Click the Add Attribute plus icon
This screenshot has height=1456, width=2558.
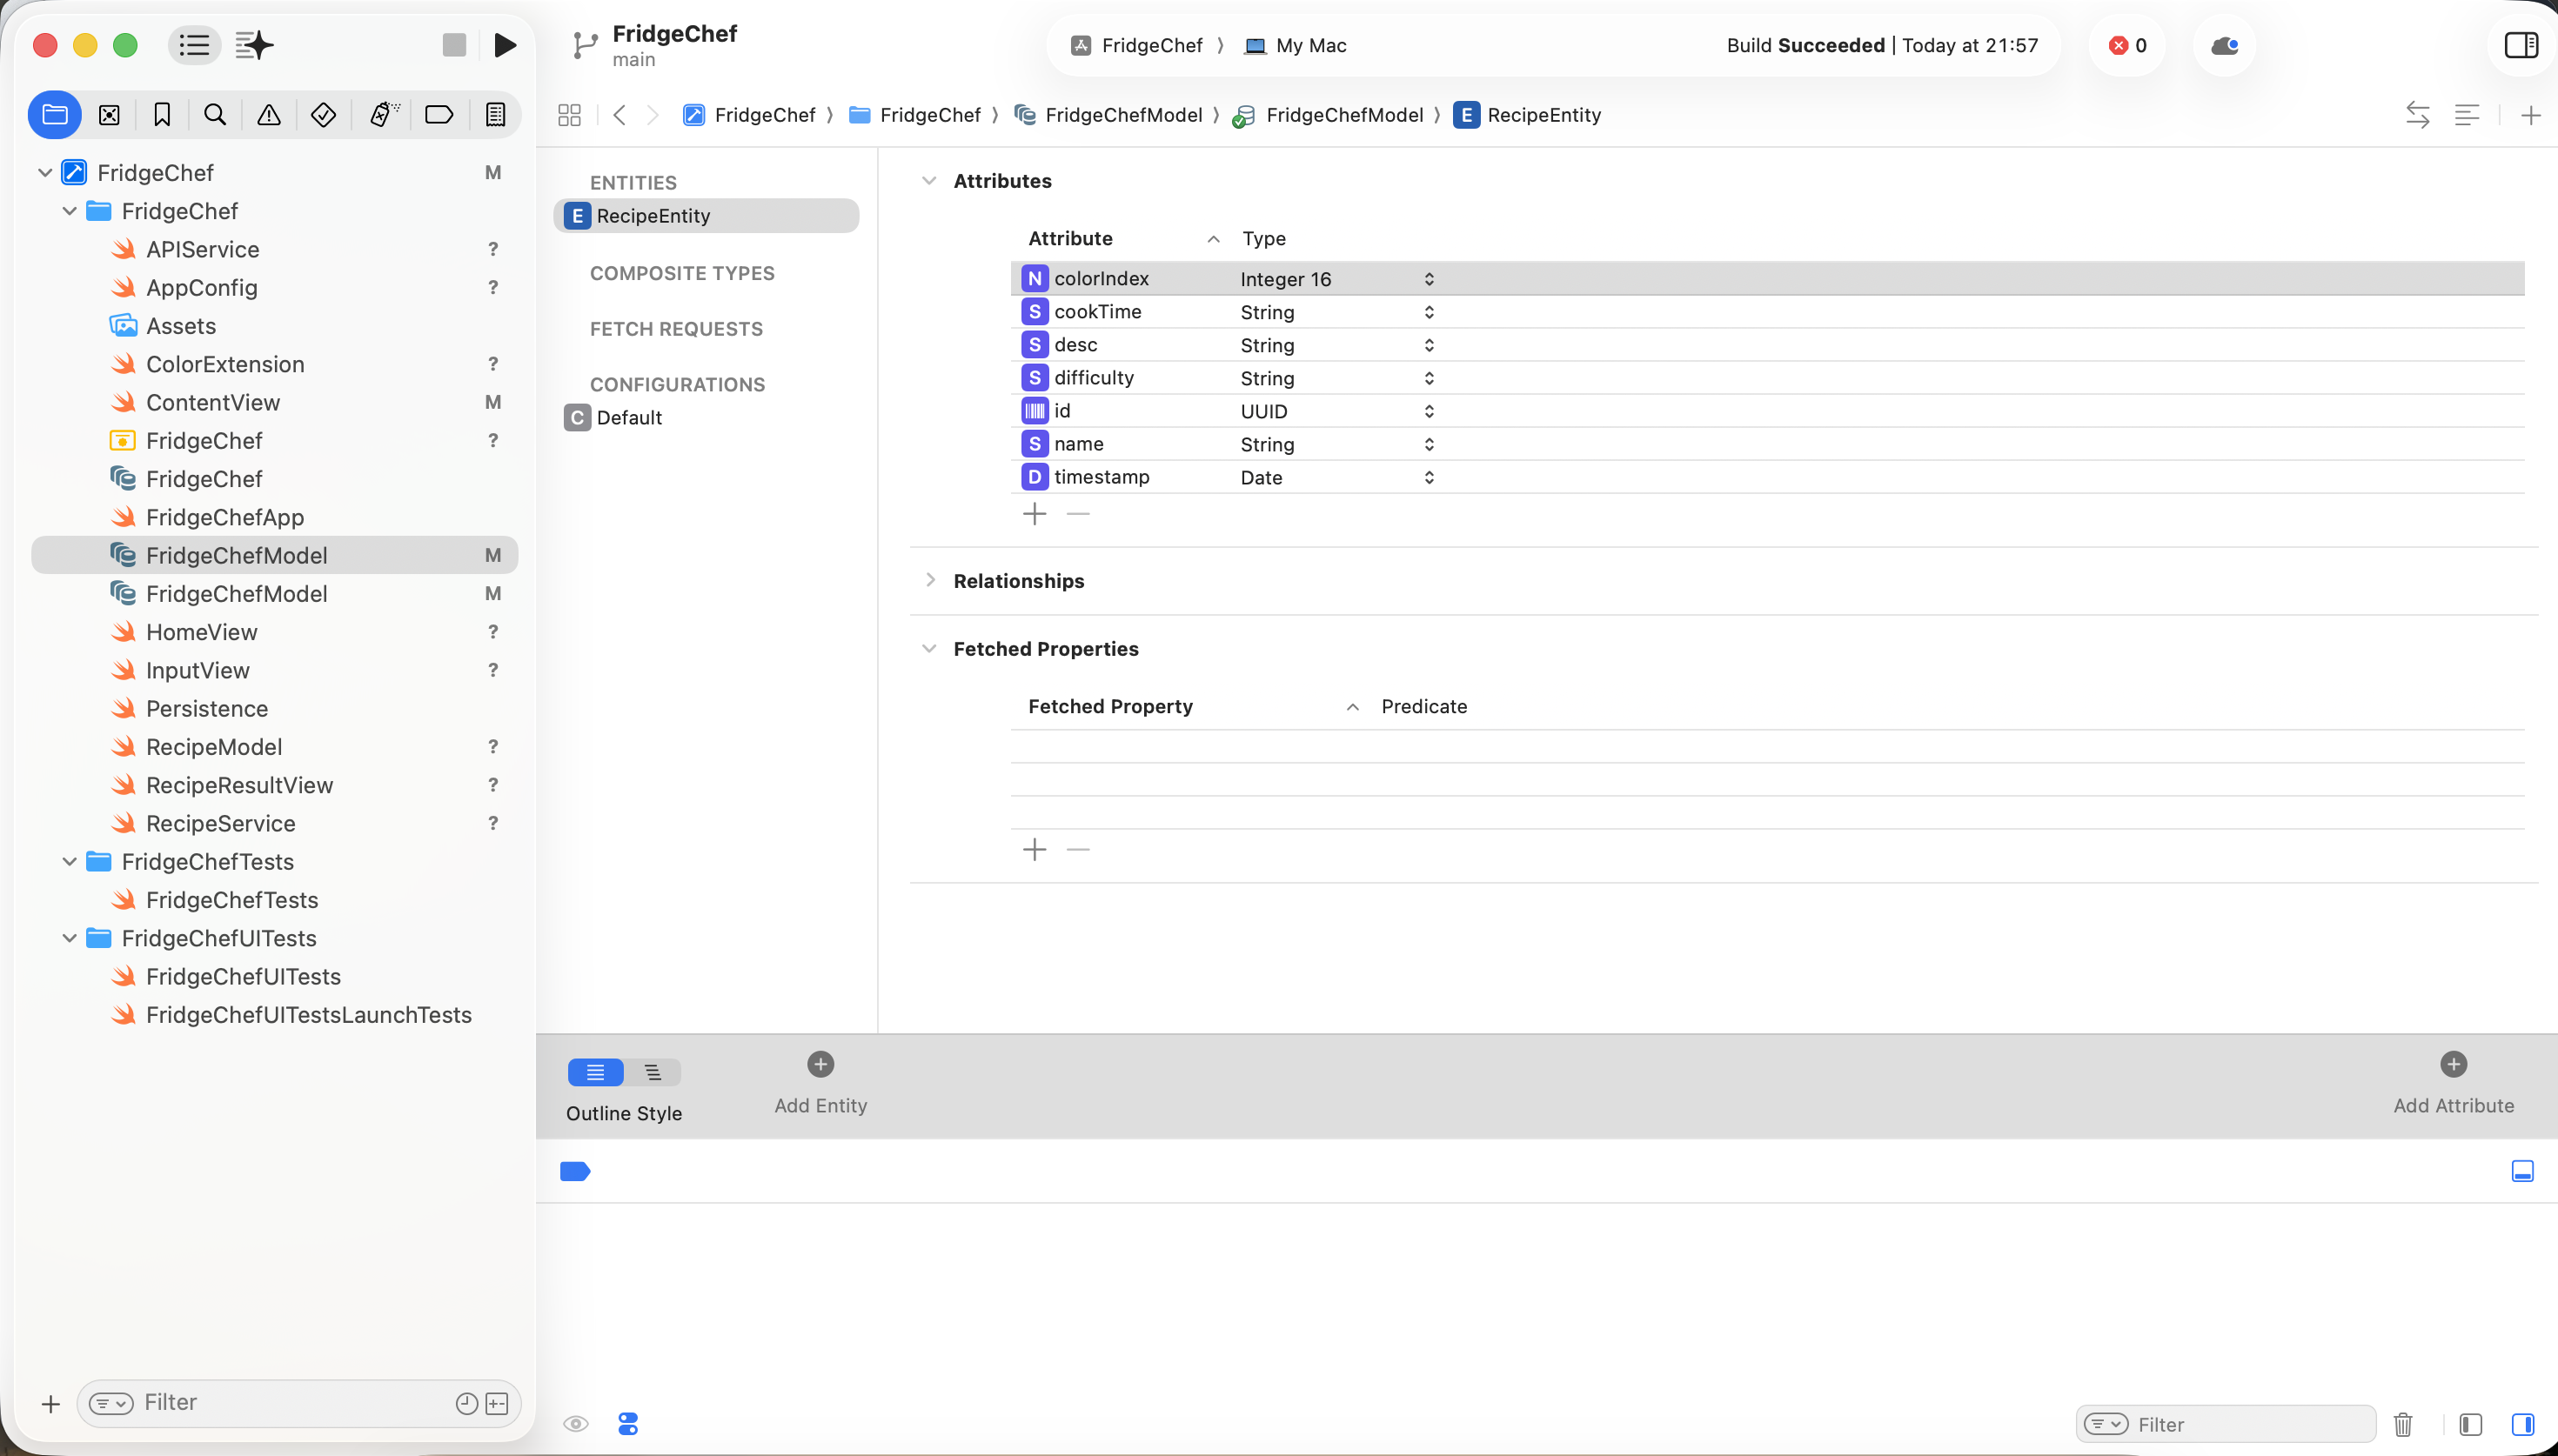2452,1064
